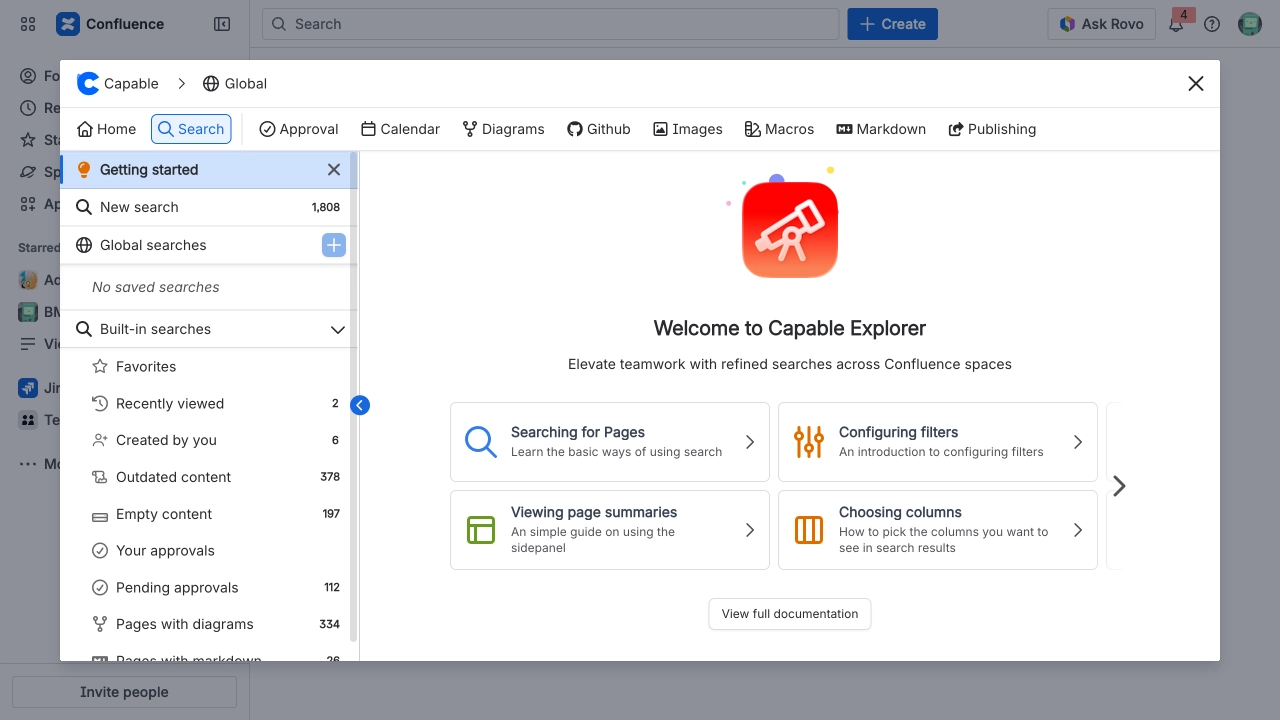Click the No saved searches text
Screen dimensions: 1280x720
(156, 287)
